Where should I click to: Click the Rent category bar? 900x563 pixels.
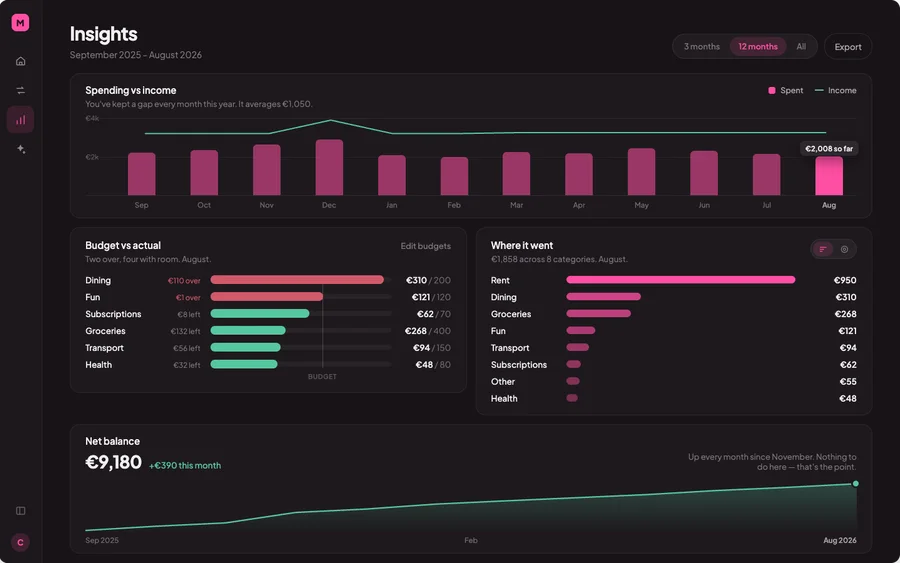(681, 280)
